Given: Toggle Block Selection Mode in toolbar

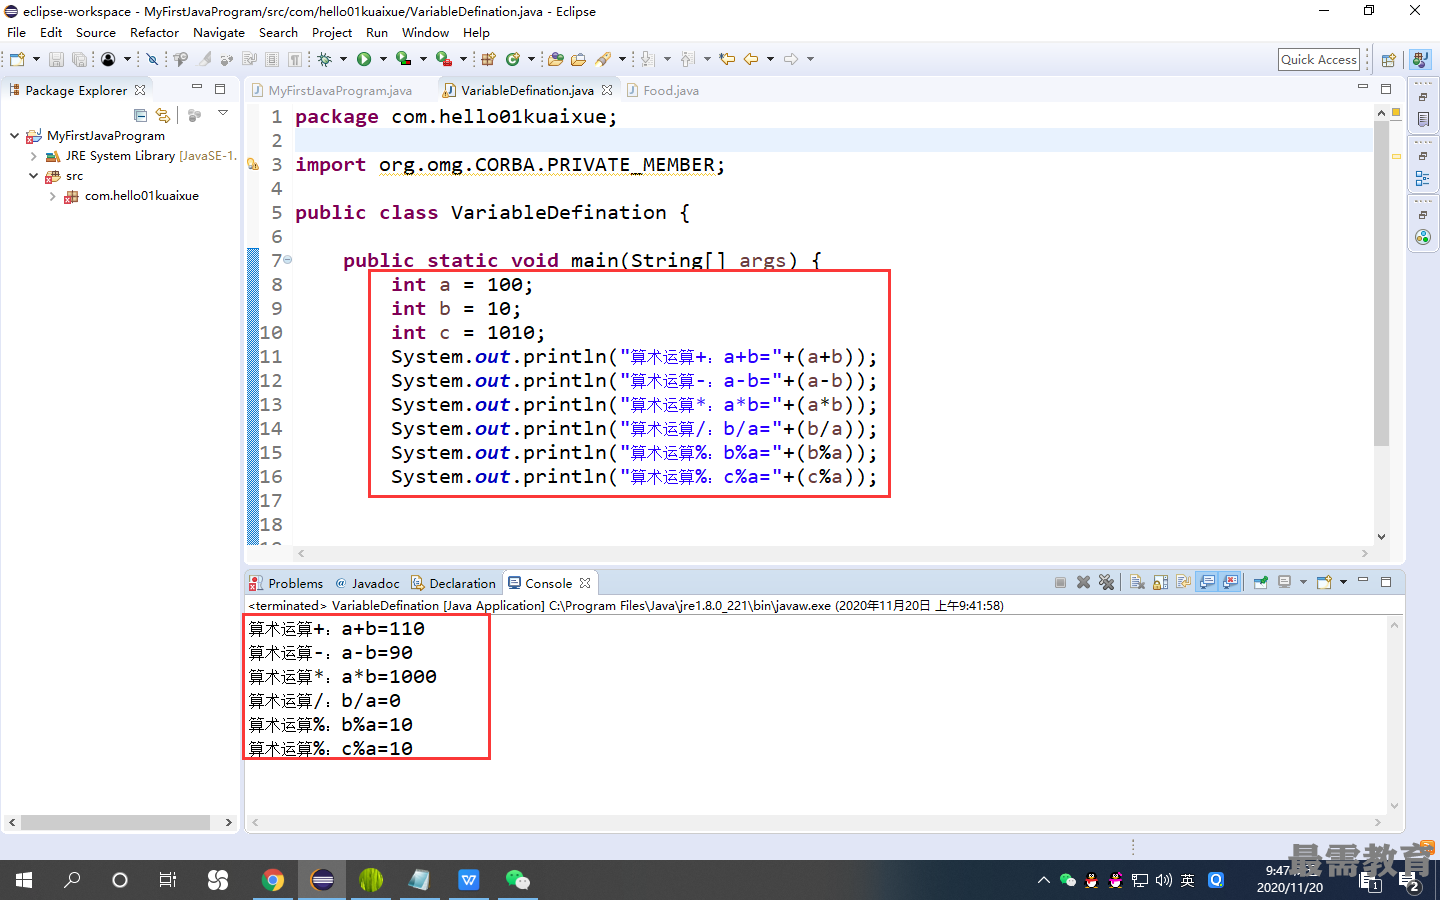Looking at the screenshot, I should point(271,59).
